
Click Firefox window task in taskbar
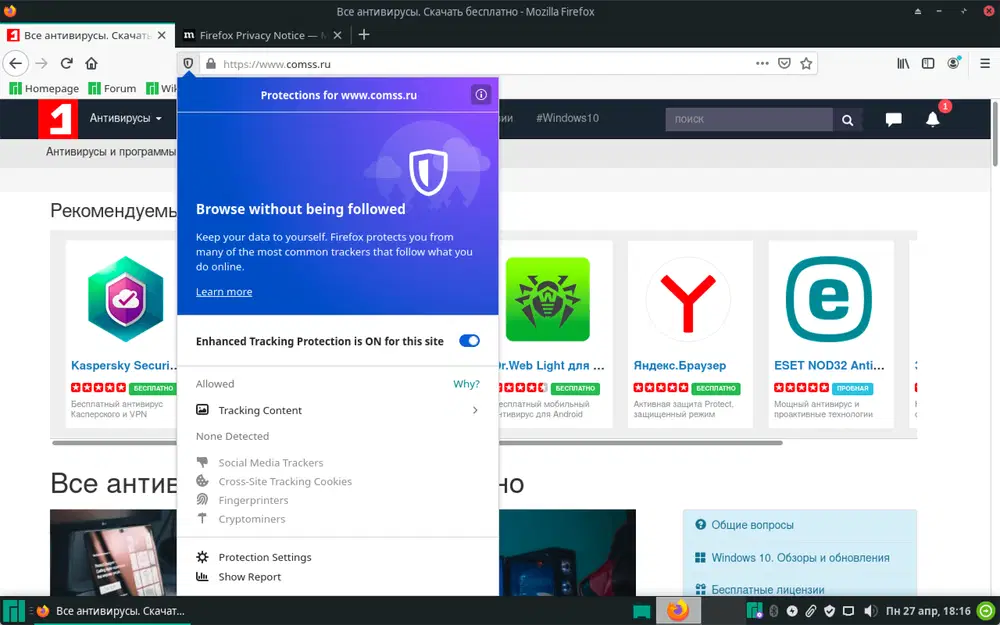[x=111, y=611]
